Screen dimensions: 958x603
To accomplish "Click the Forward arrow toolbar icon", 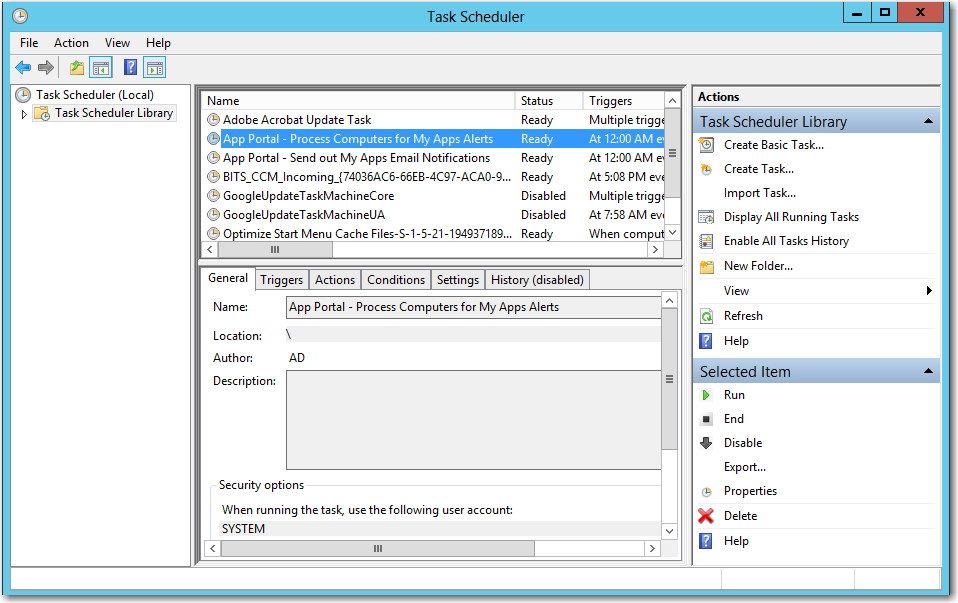I will click(x=46, y=67).
